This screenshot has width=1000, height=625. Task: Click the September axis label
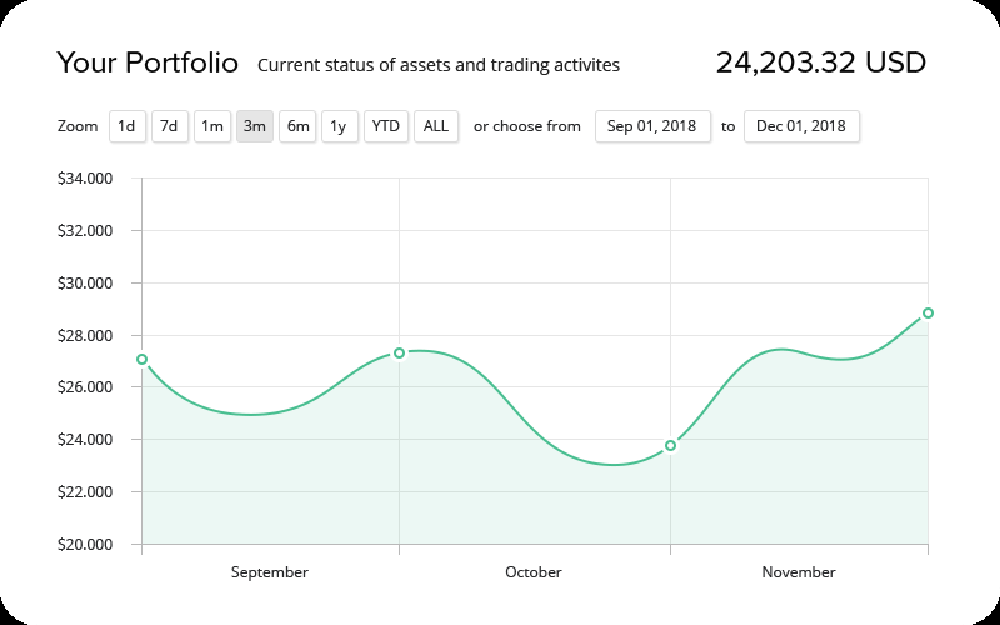click(270, 572)
